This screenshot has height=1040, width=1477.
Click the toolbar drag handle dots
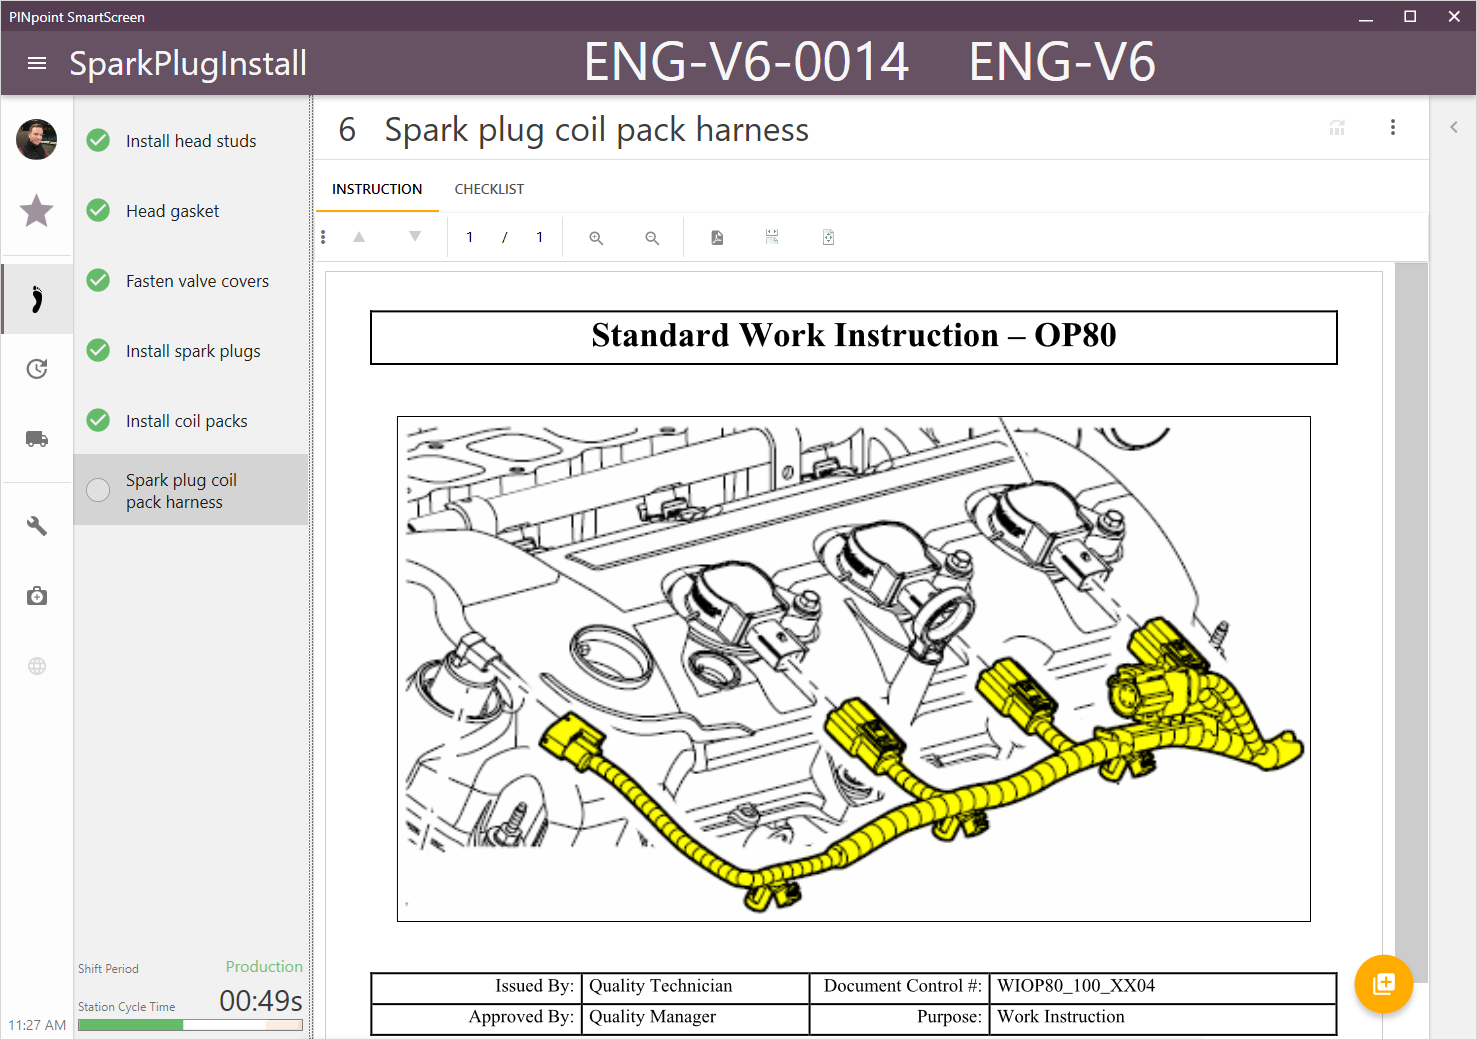click(323, 237)
